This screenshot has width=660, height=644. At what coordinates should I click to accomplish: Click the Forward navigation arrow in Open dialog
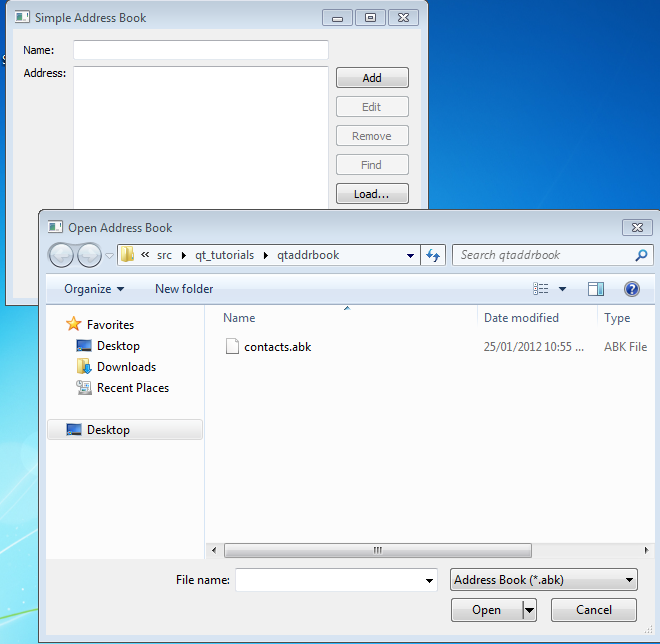pos(89,255)
